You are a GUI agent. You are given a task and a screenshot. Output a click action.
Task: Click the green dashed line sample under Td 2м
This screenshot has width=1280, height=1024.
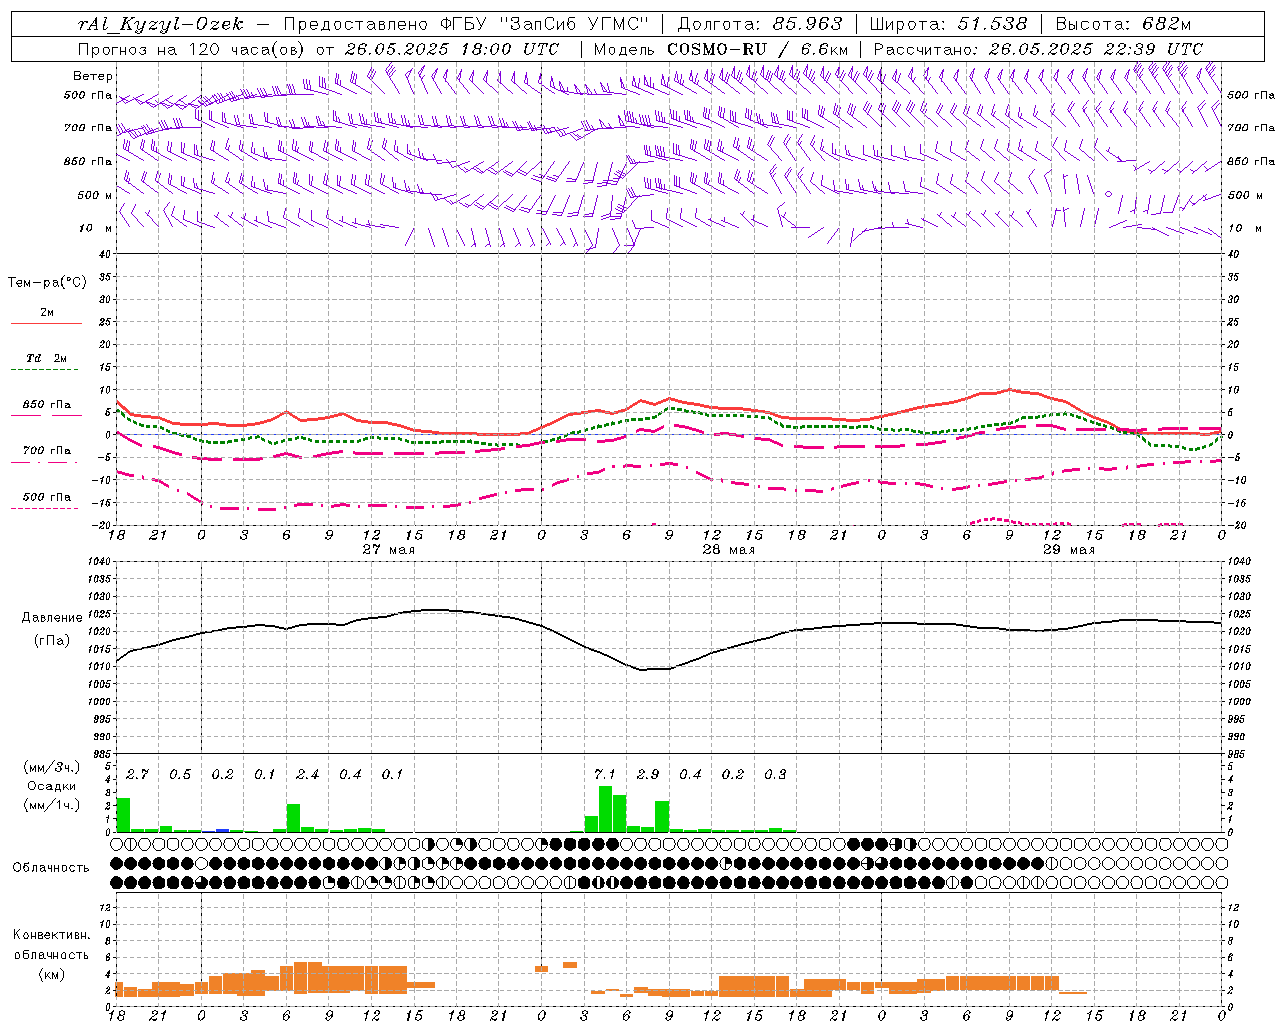[45, 370]
